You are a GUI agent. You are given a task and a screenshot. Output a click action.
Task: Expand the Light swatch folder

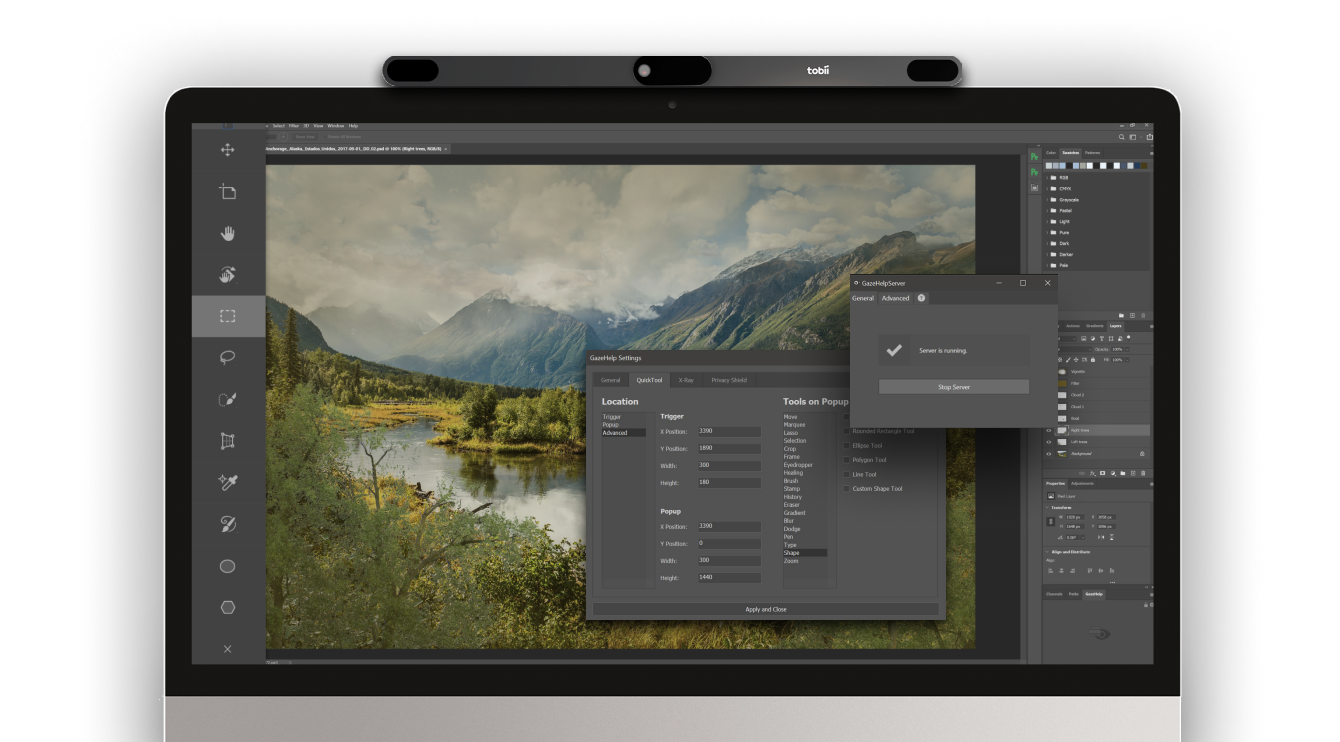click(1047, 221)
